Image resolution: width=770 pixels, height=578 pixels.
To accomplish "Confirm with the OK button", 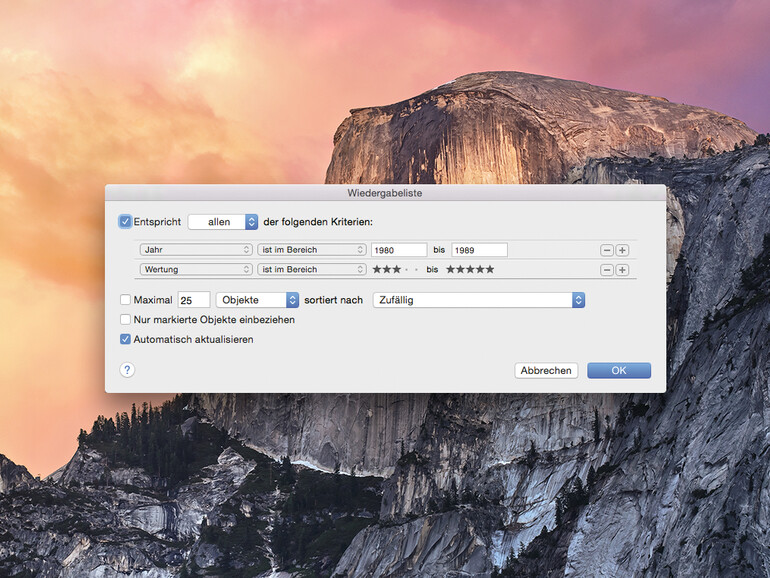I will [619, 370].
